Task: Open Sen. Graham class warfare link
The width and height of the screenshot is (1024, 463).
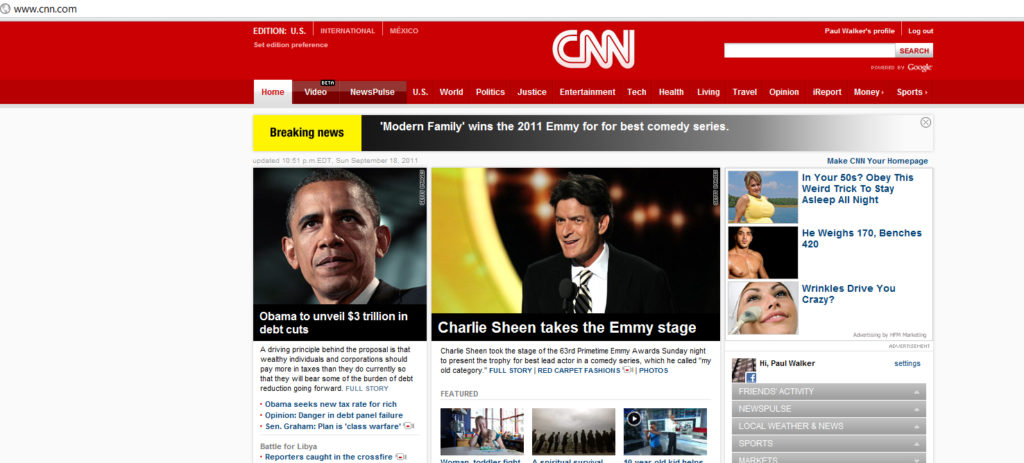Action: (332, 426)
